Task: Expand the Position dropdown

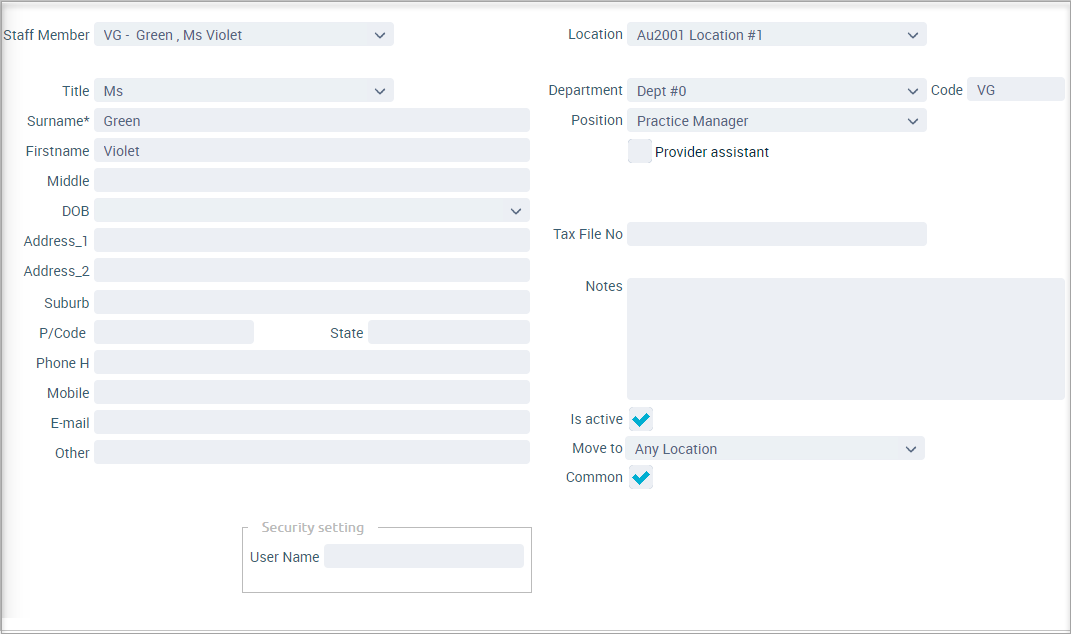Action: 777,121
